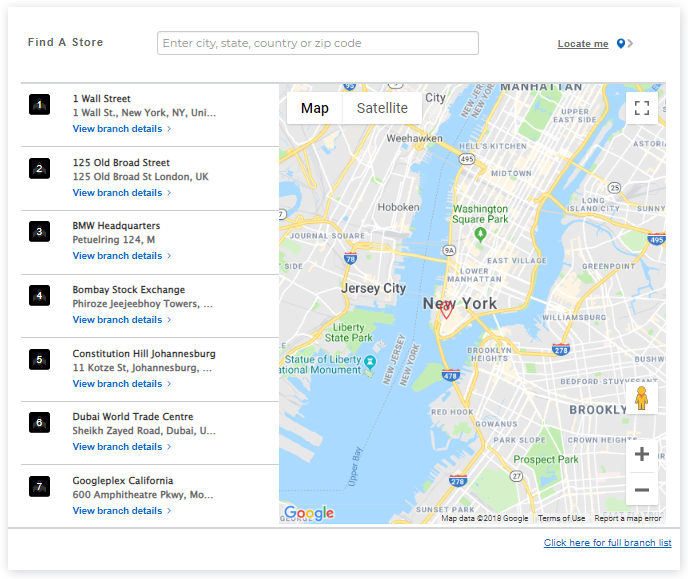Viewport: 688px width, 579px height.
Task: Click the Washington Square Park green marker
Action: coord(480,235)
